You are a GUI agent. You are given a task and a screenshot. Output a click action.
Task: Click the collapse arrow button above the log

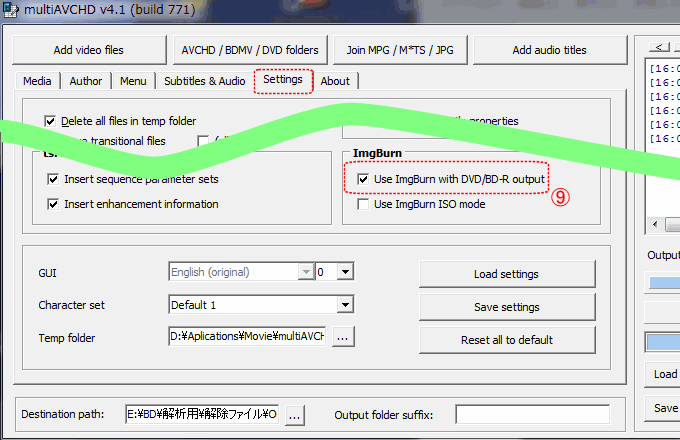coord(660,46)
